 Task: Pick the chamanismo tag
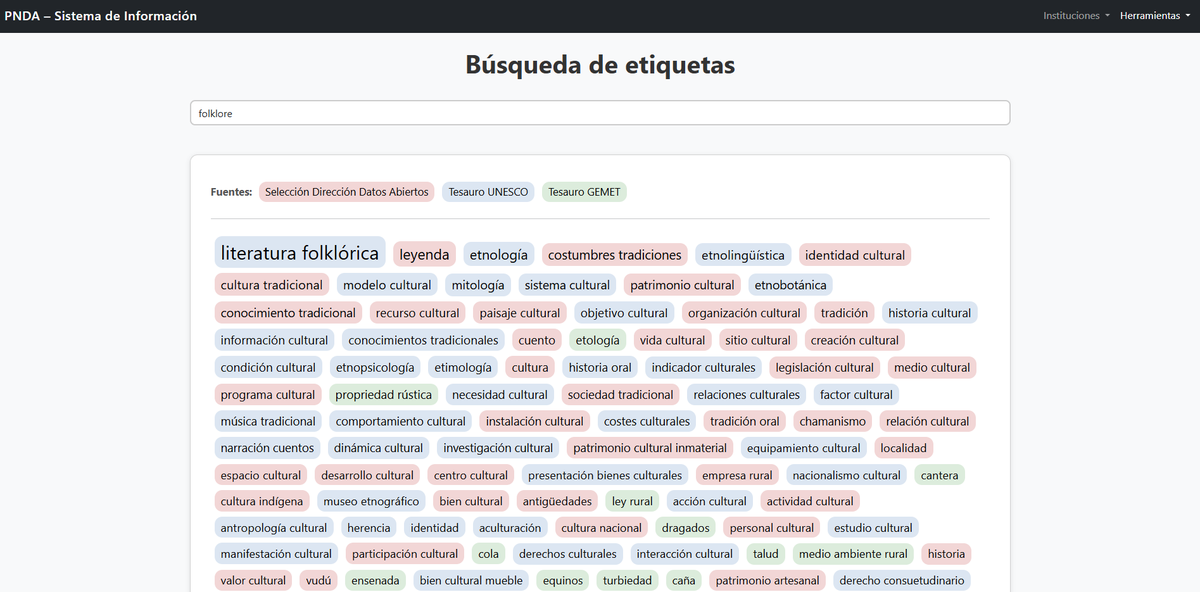[833, 421]
